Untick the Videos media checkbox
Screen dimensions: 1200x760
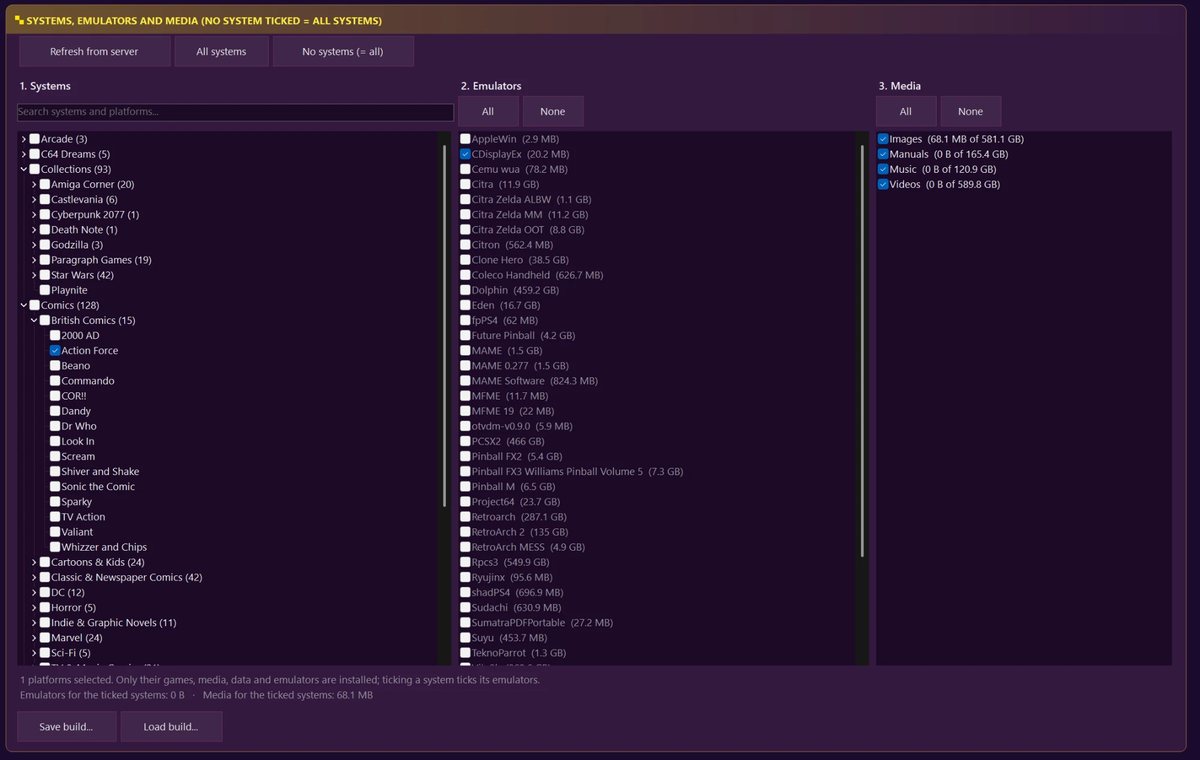883,184
